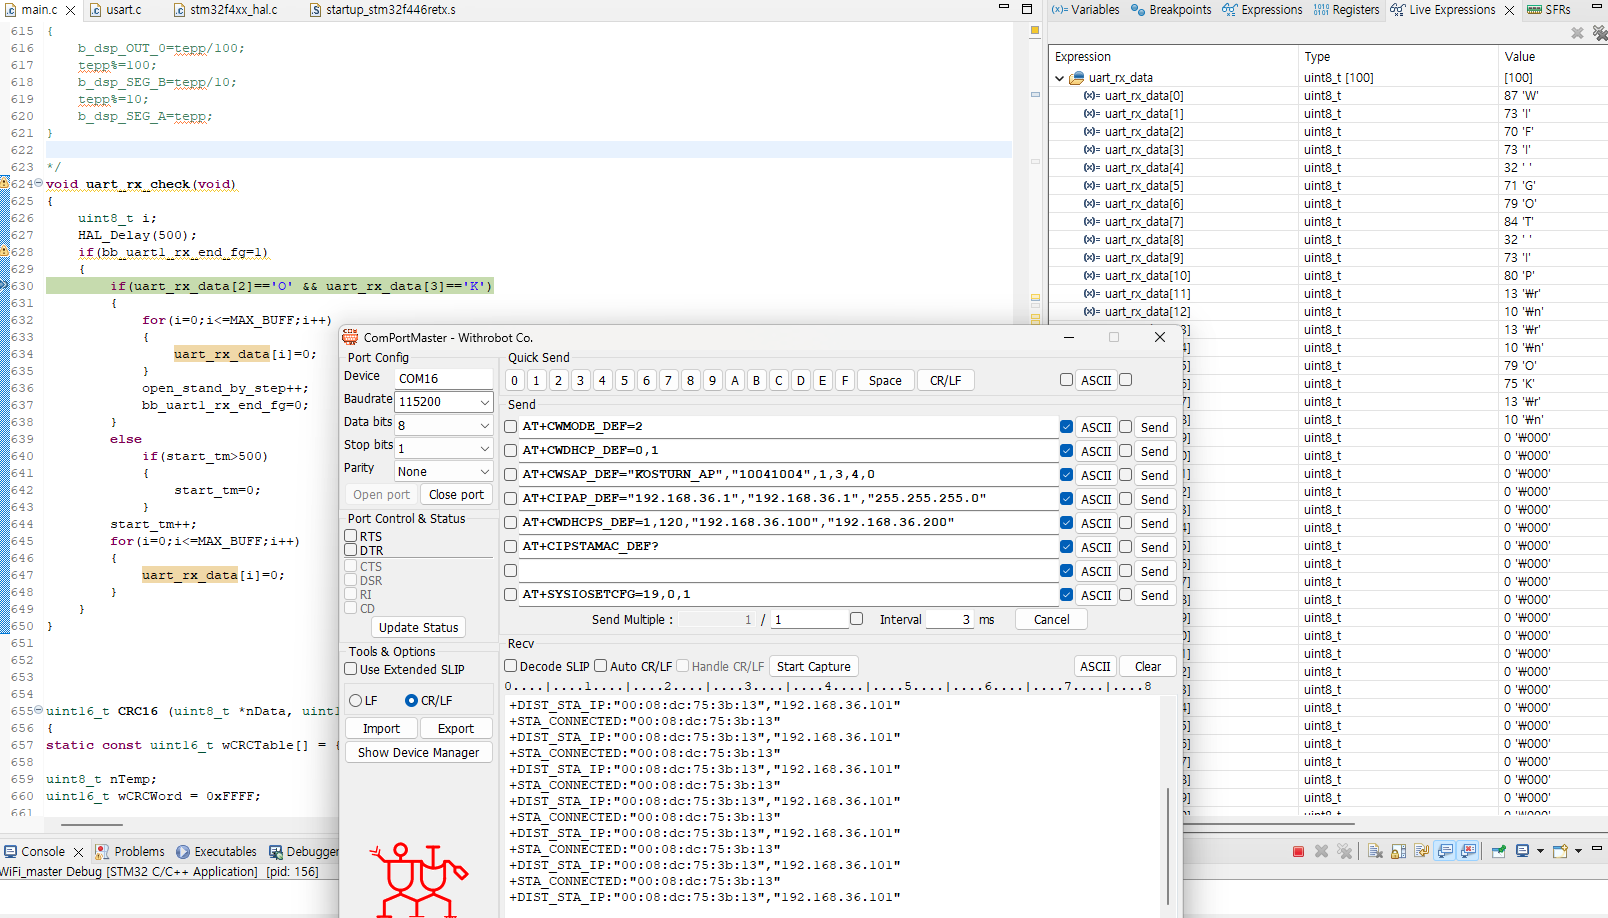The image size is (1608, 918).
Task: Toggle Show Console on standard output icon
Action: point(1445,851)
